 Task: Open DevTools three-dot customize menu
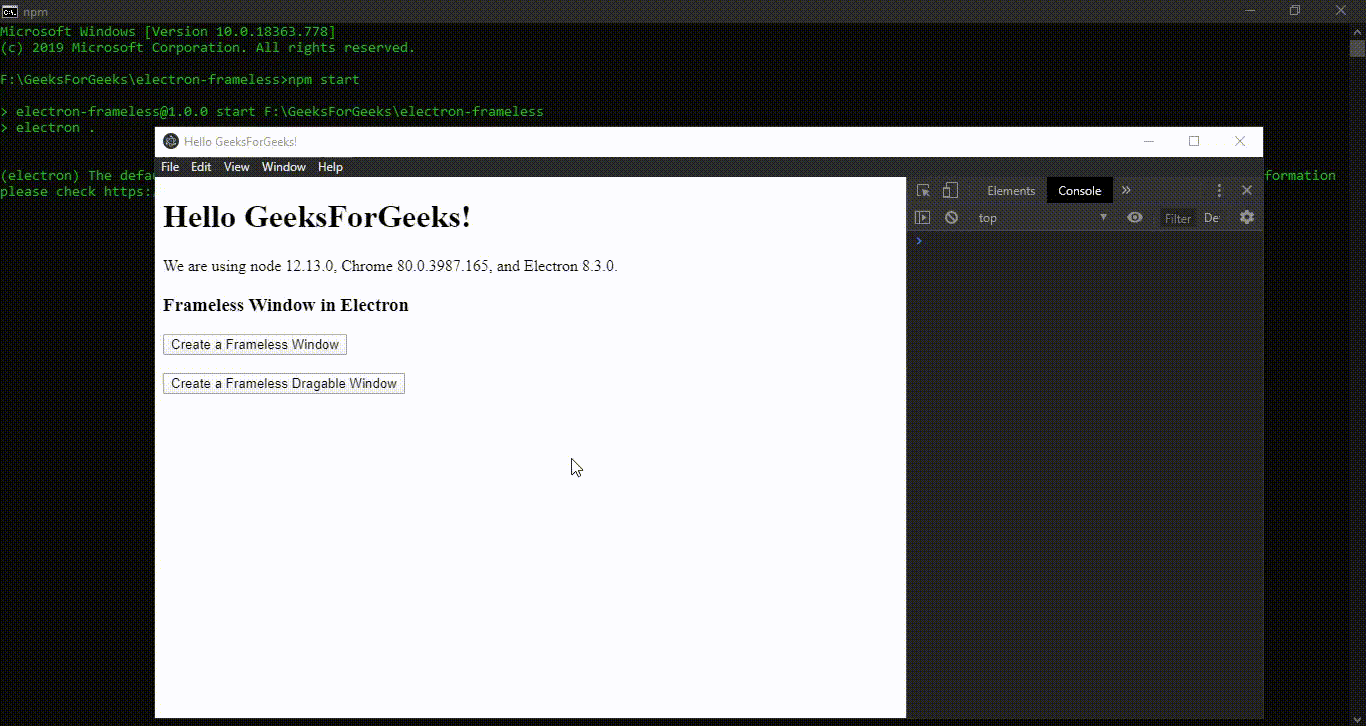tap(1219, 190)
